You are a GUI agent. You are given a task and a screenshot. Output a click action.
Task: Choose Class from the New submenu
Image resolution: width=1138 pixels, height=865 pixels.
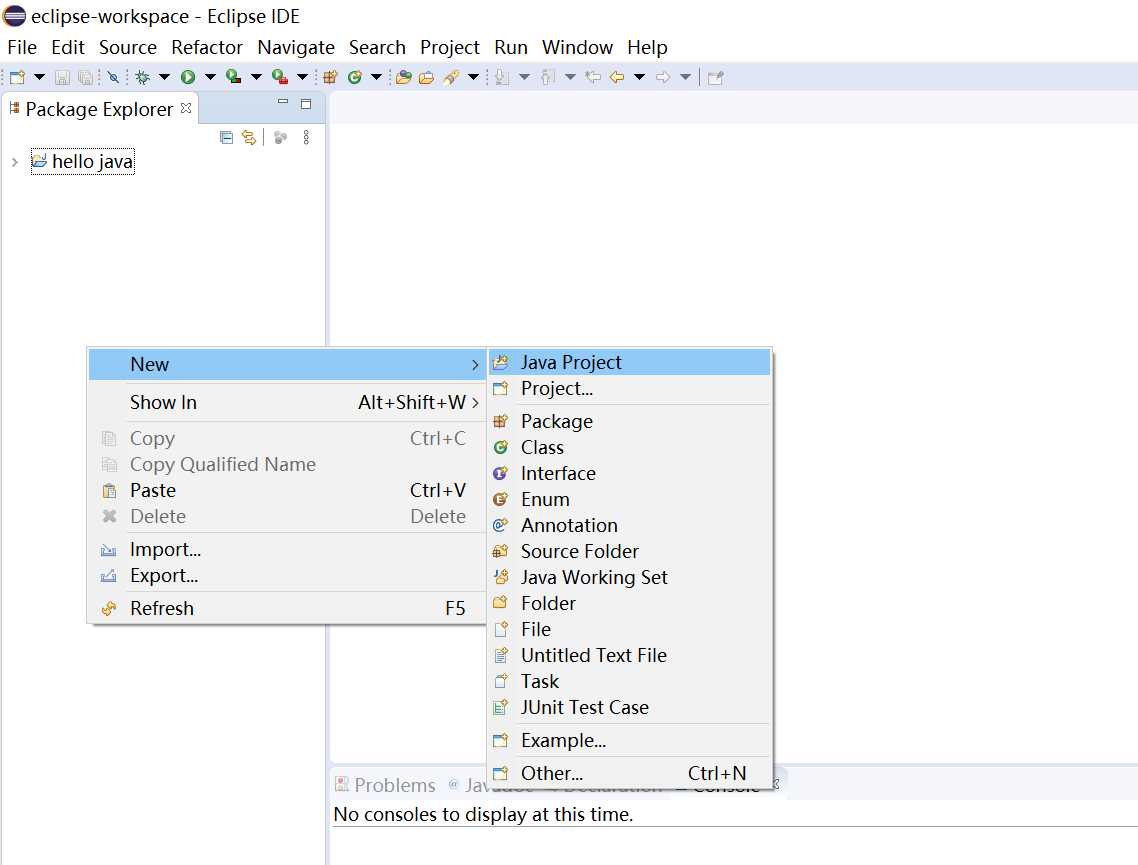point(629,447)
